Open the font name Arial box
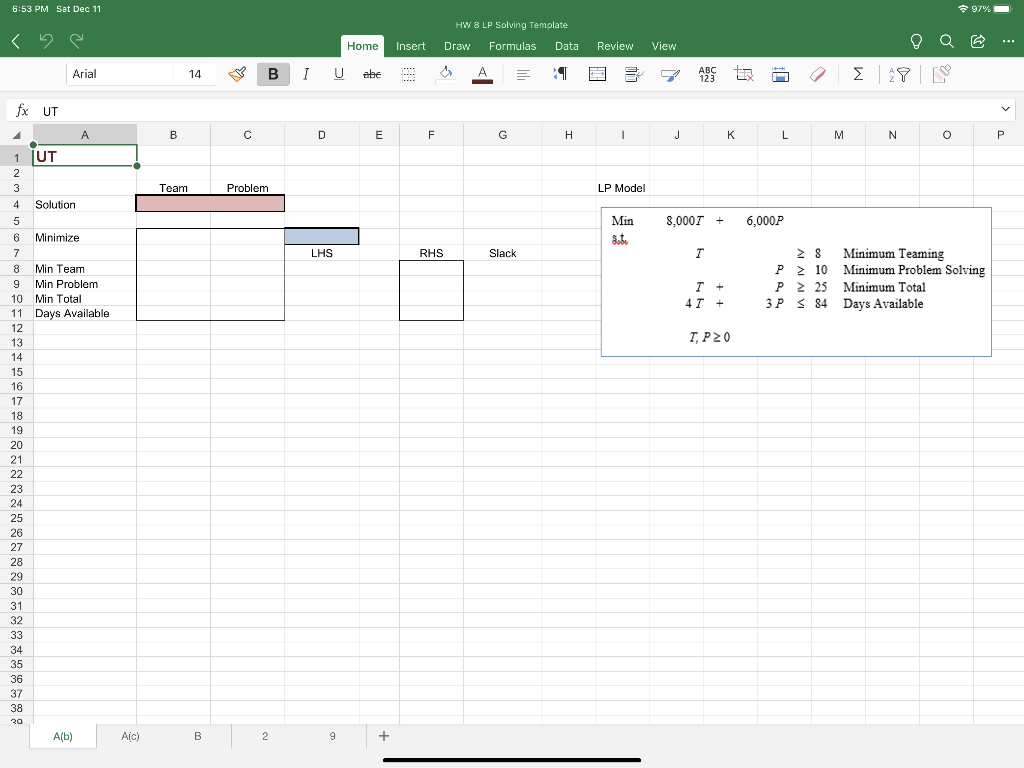The image size is (1024, 768). tap(120, 74)
